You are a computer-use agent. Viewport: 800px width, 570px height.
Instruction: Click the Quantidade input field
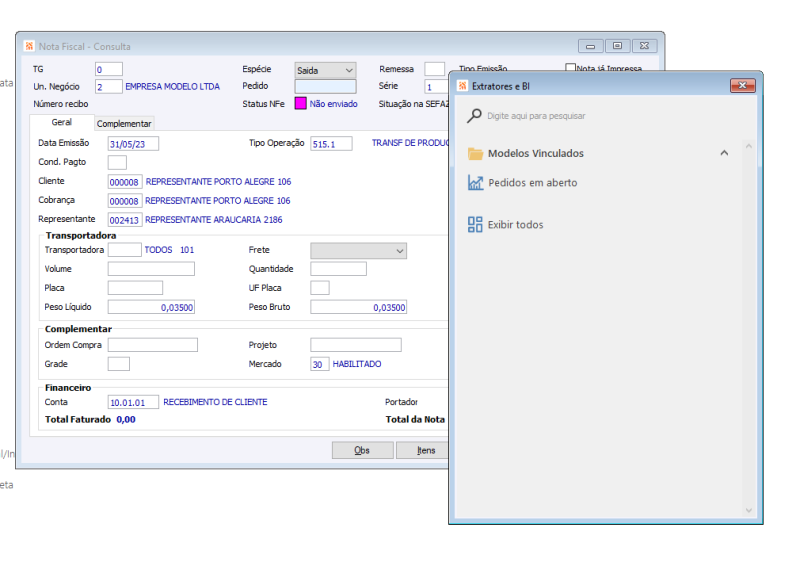tap(338, 269)
